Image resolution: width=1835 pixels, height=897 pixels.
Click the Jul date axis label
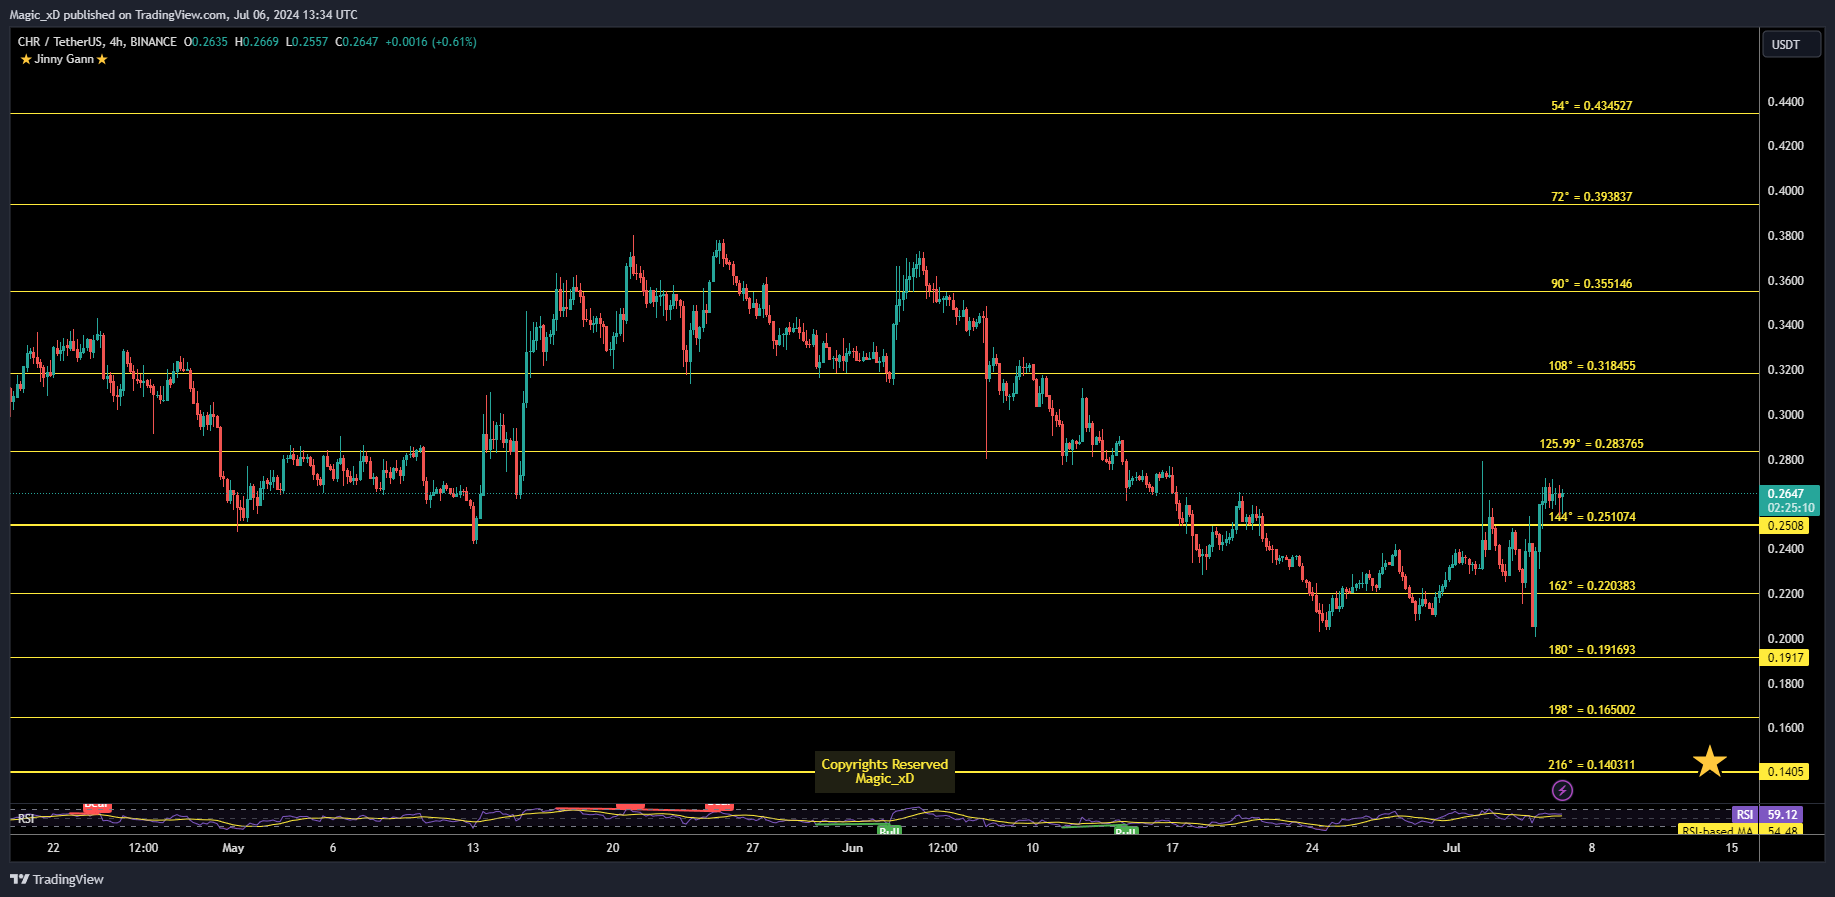coord(1452,848)
